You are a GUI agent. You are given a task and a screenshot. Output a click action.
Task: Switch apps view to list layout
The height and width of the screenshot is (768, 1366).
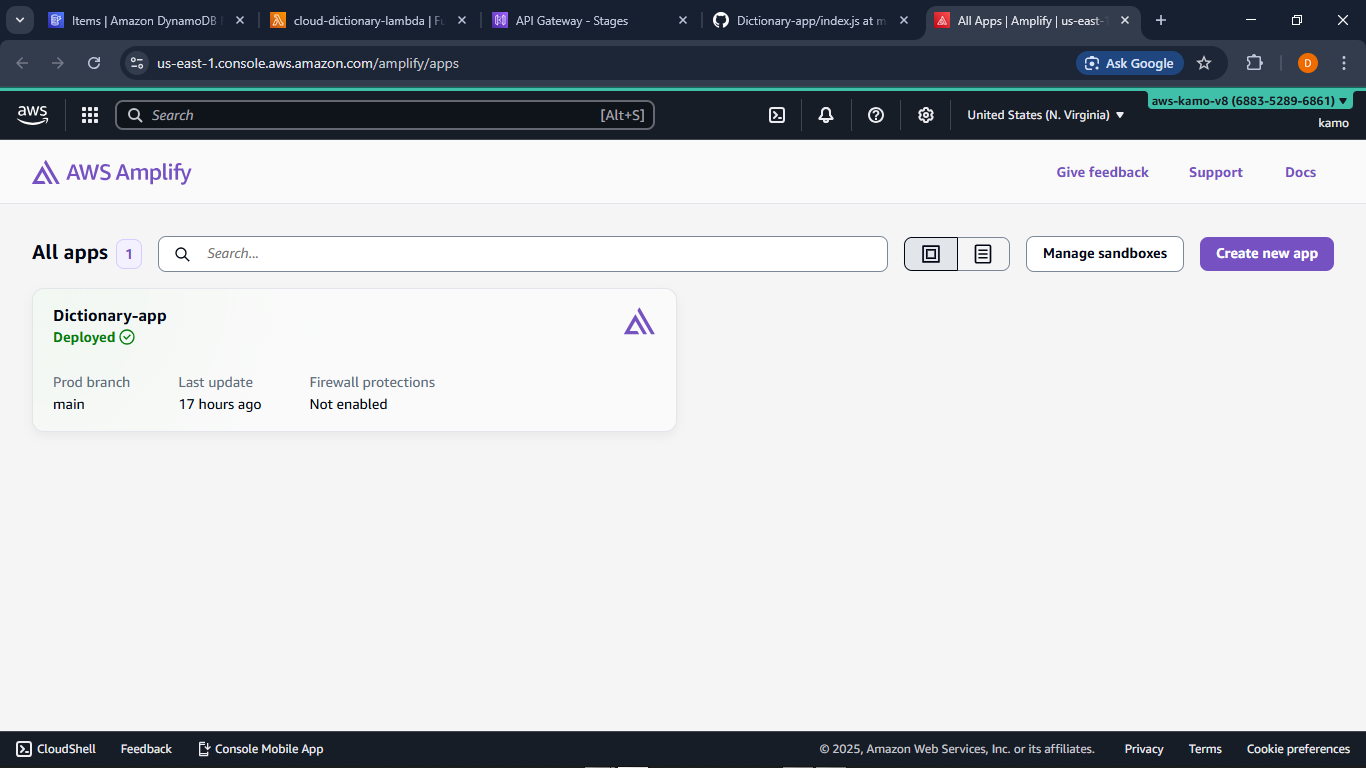(982, 253)
